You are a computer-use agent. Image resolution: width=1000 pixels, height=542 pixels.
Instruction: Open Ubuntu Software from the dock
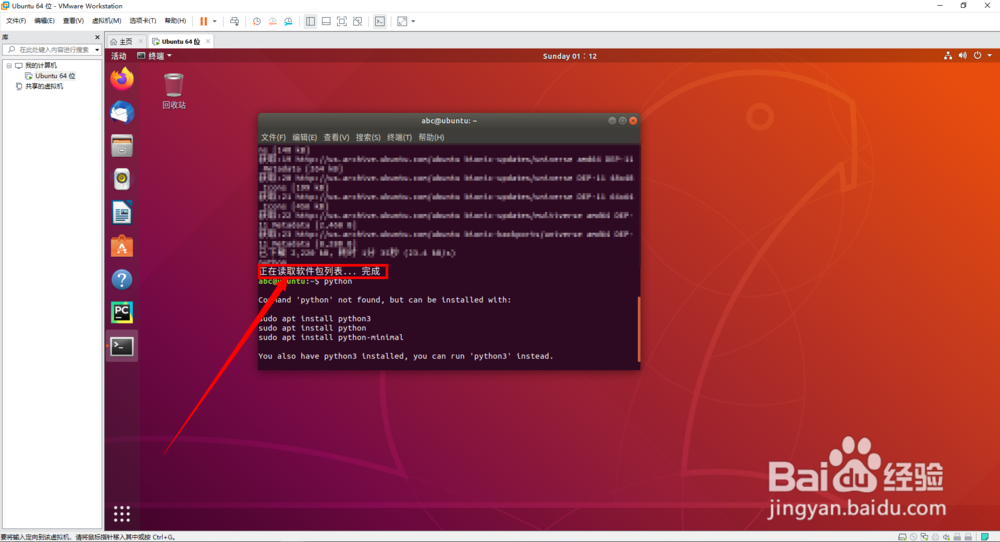122,246
